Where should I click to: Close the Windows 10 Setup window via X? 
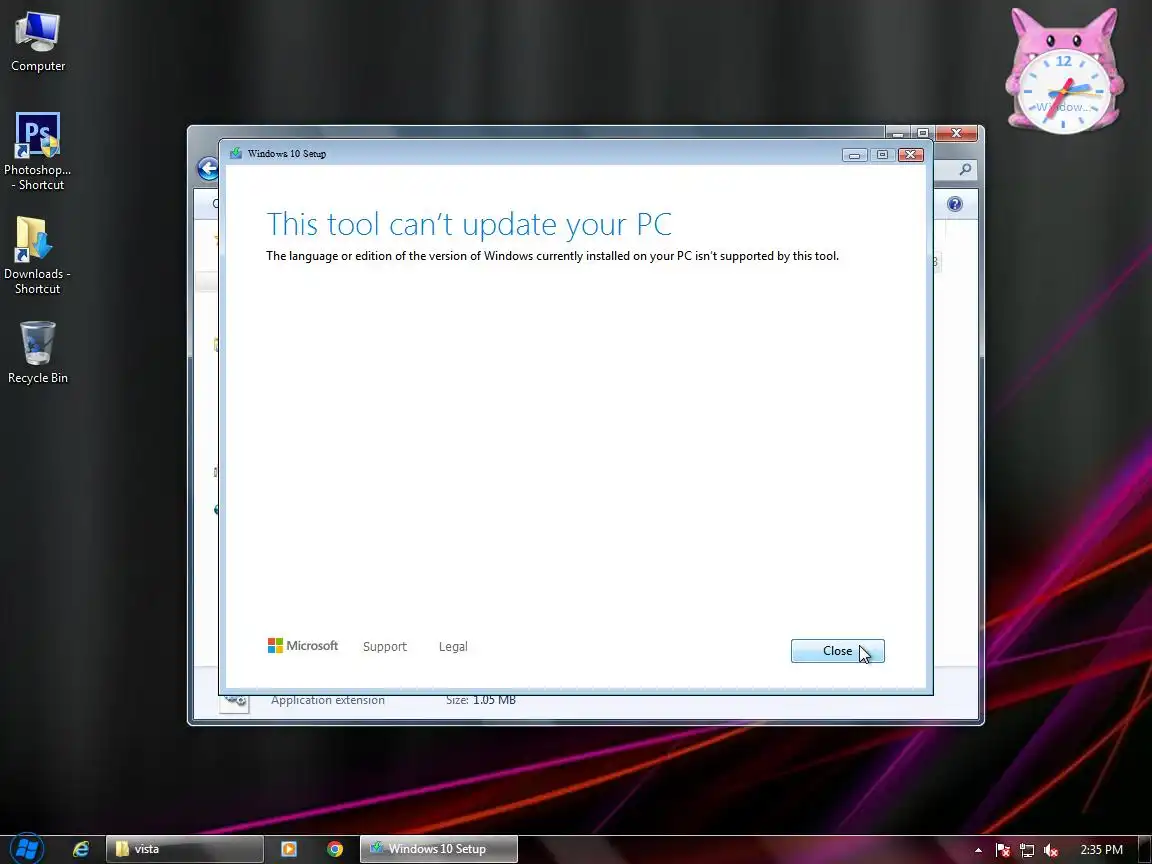[910, 154]
